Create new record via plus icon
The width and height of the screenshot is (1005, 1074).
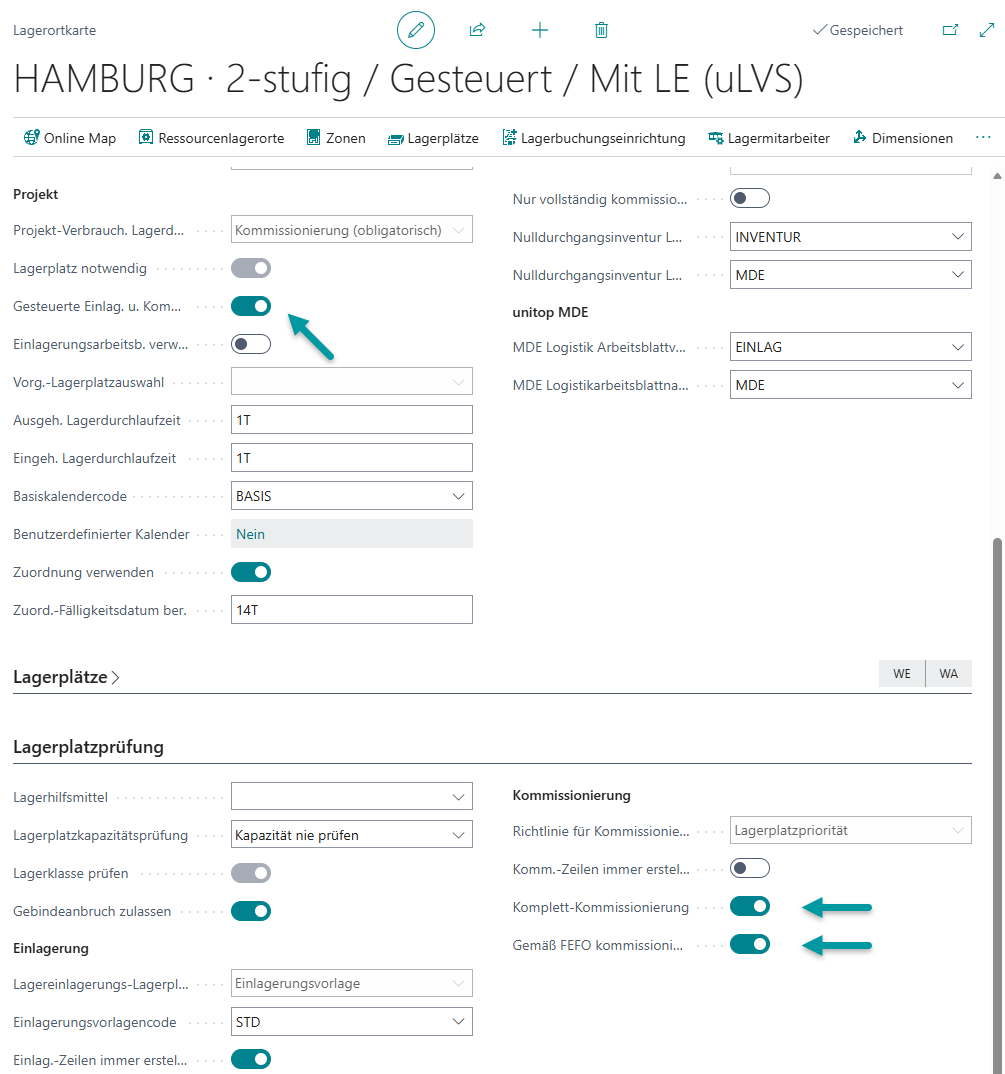(x=539, y=30)
